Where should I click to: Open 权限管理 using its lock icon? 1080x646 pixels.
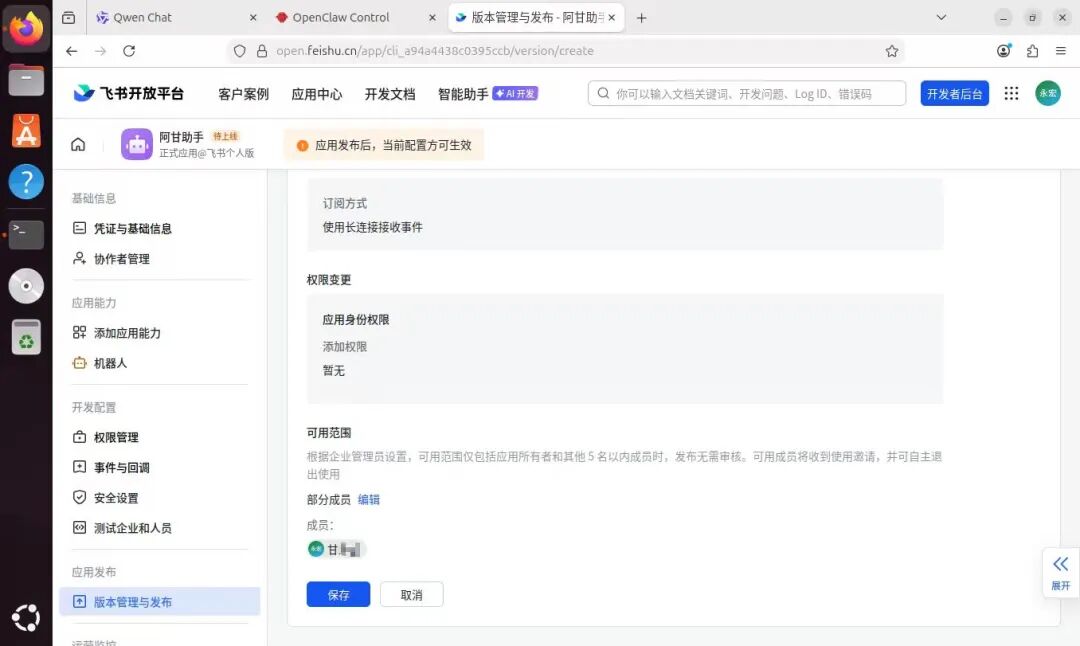(80, 437)
